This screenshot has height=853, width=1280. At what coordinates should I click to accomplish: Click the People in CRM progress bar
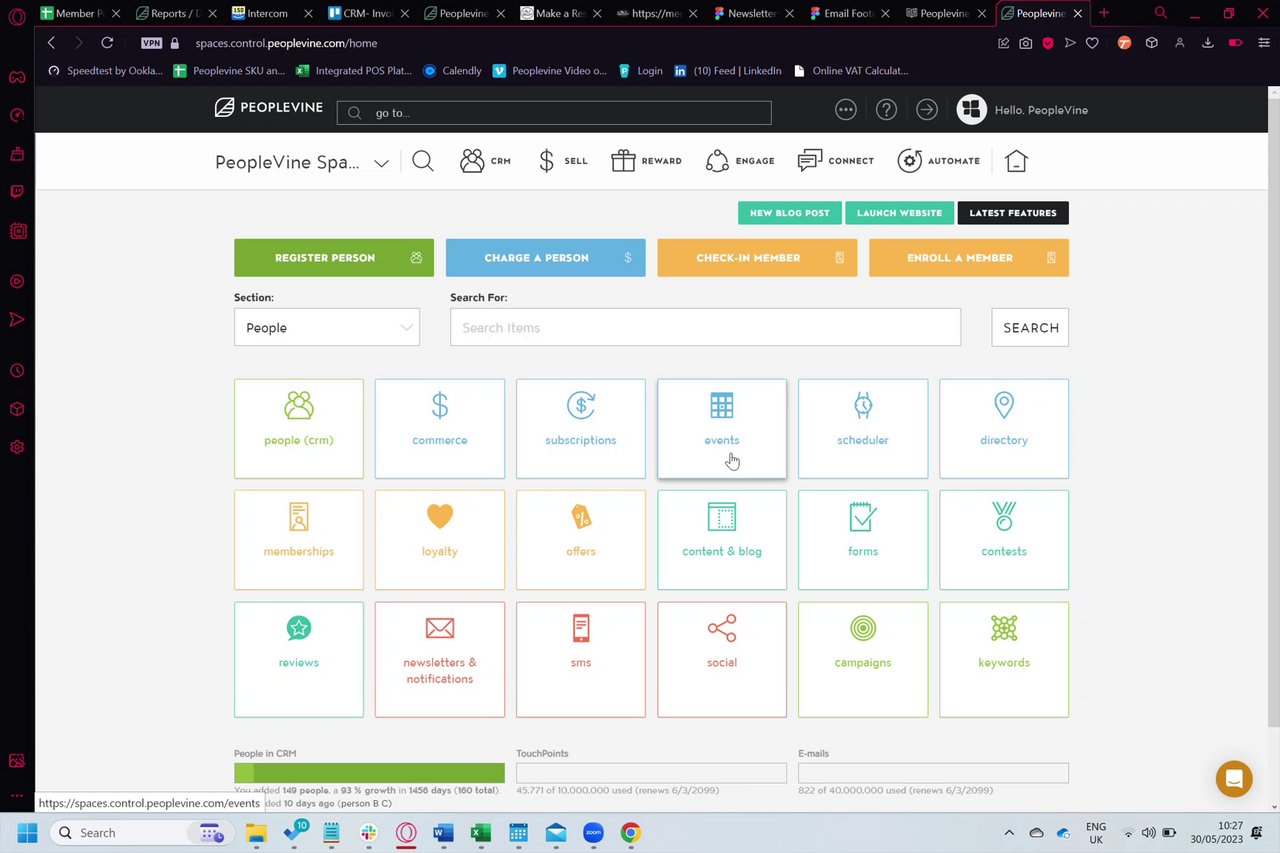[369, 772]
